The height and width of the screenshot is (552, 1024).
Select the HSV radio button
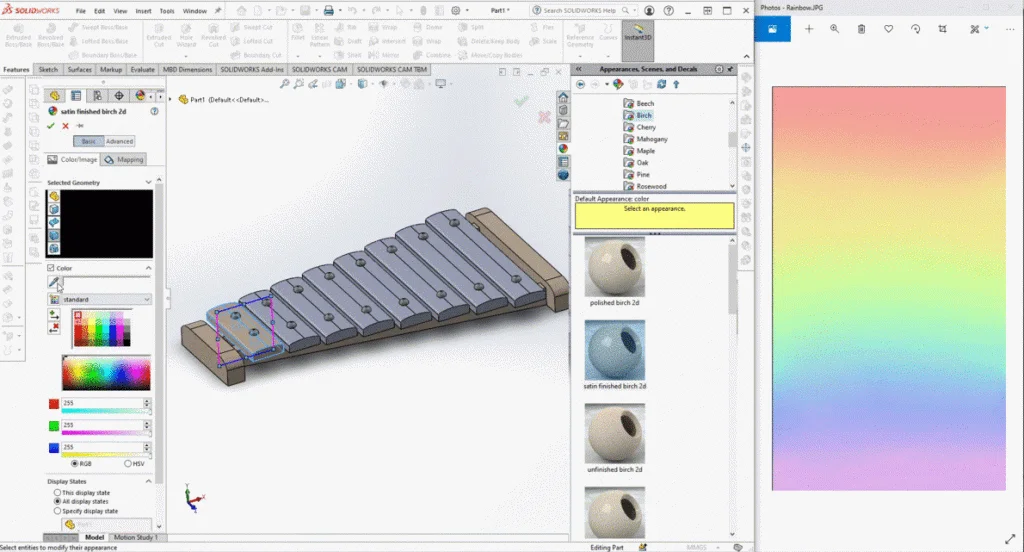pyautogui.click(x=127, y=463)
